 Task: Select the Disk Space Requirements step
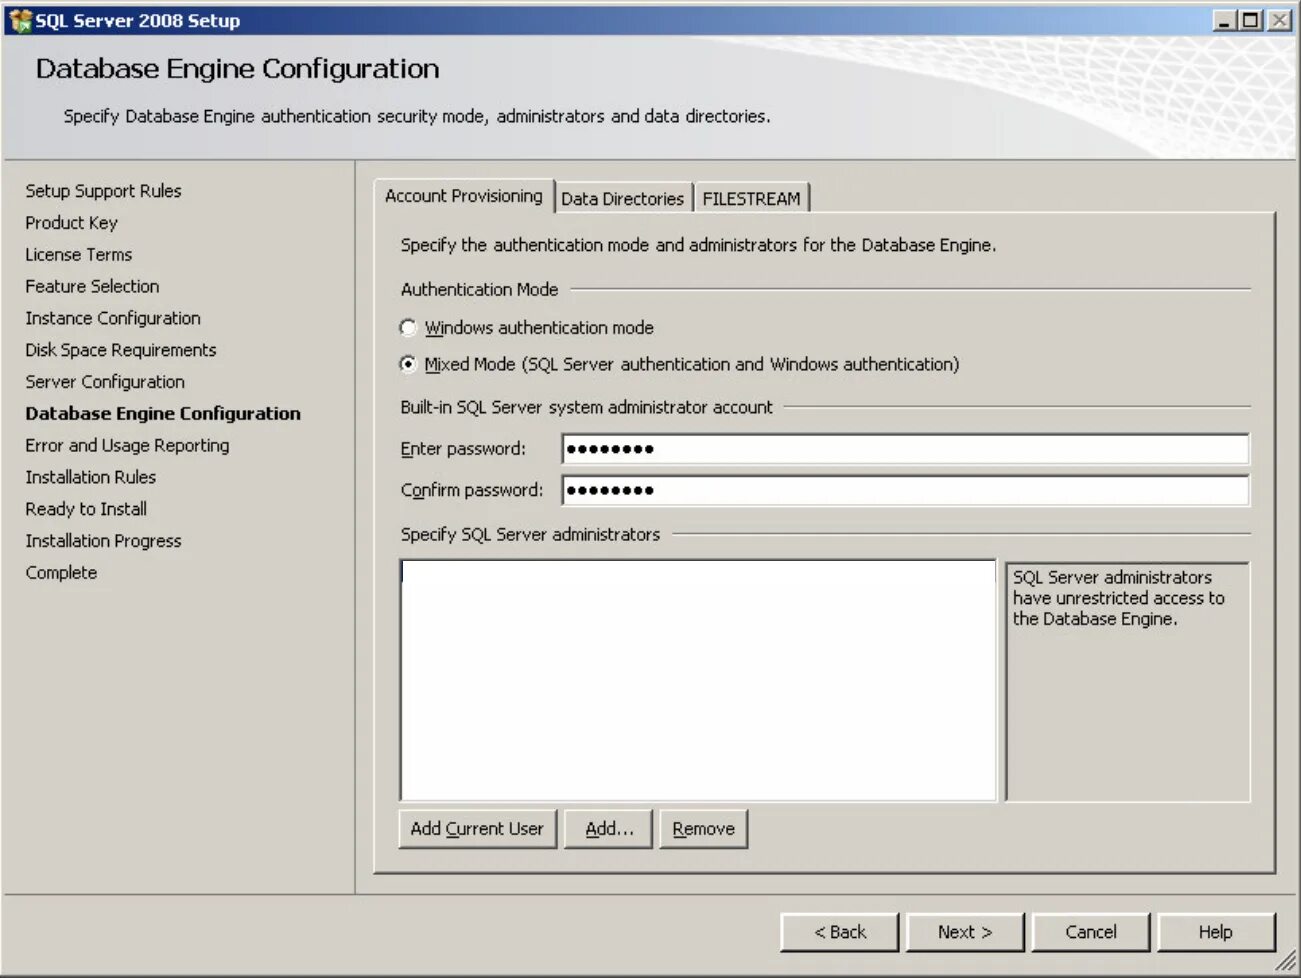point(121,350)
